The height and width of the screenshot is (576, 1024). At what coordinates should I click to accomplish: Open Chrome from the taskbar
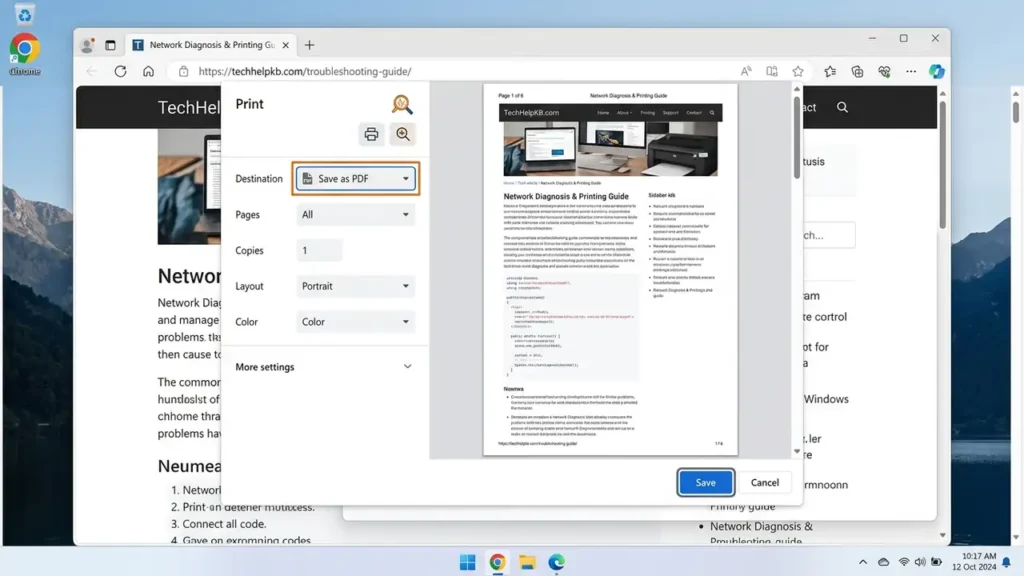pos(498,562)
